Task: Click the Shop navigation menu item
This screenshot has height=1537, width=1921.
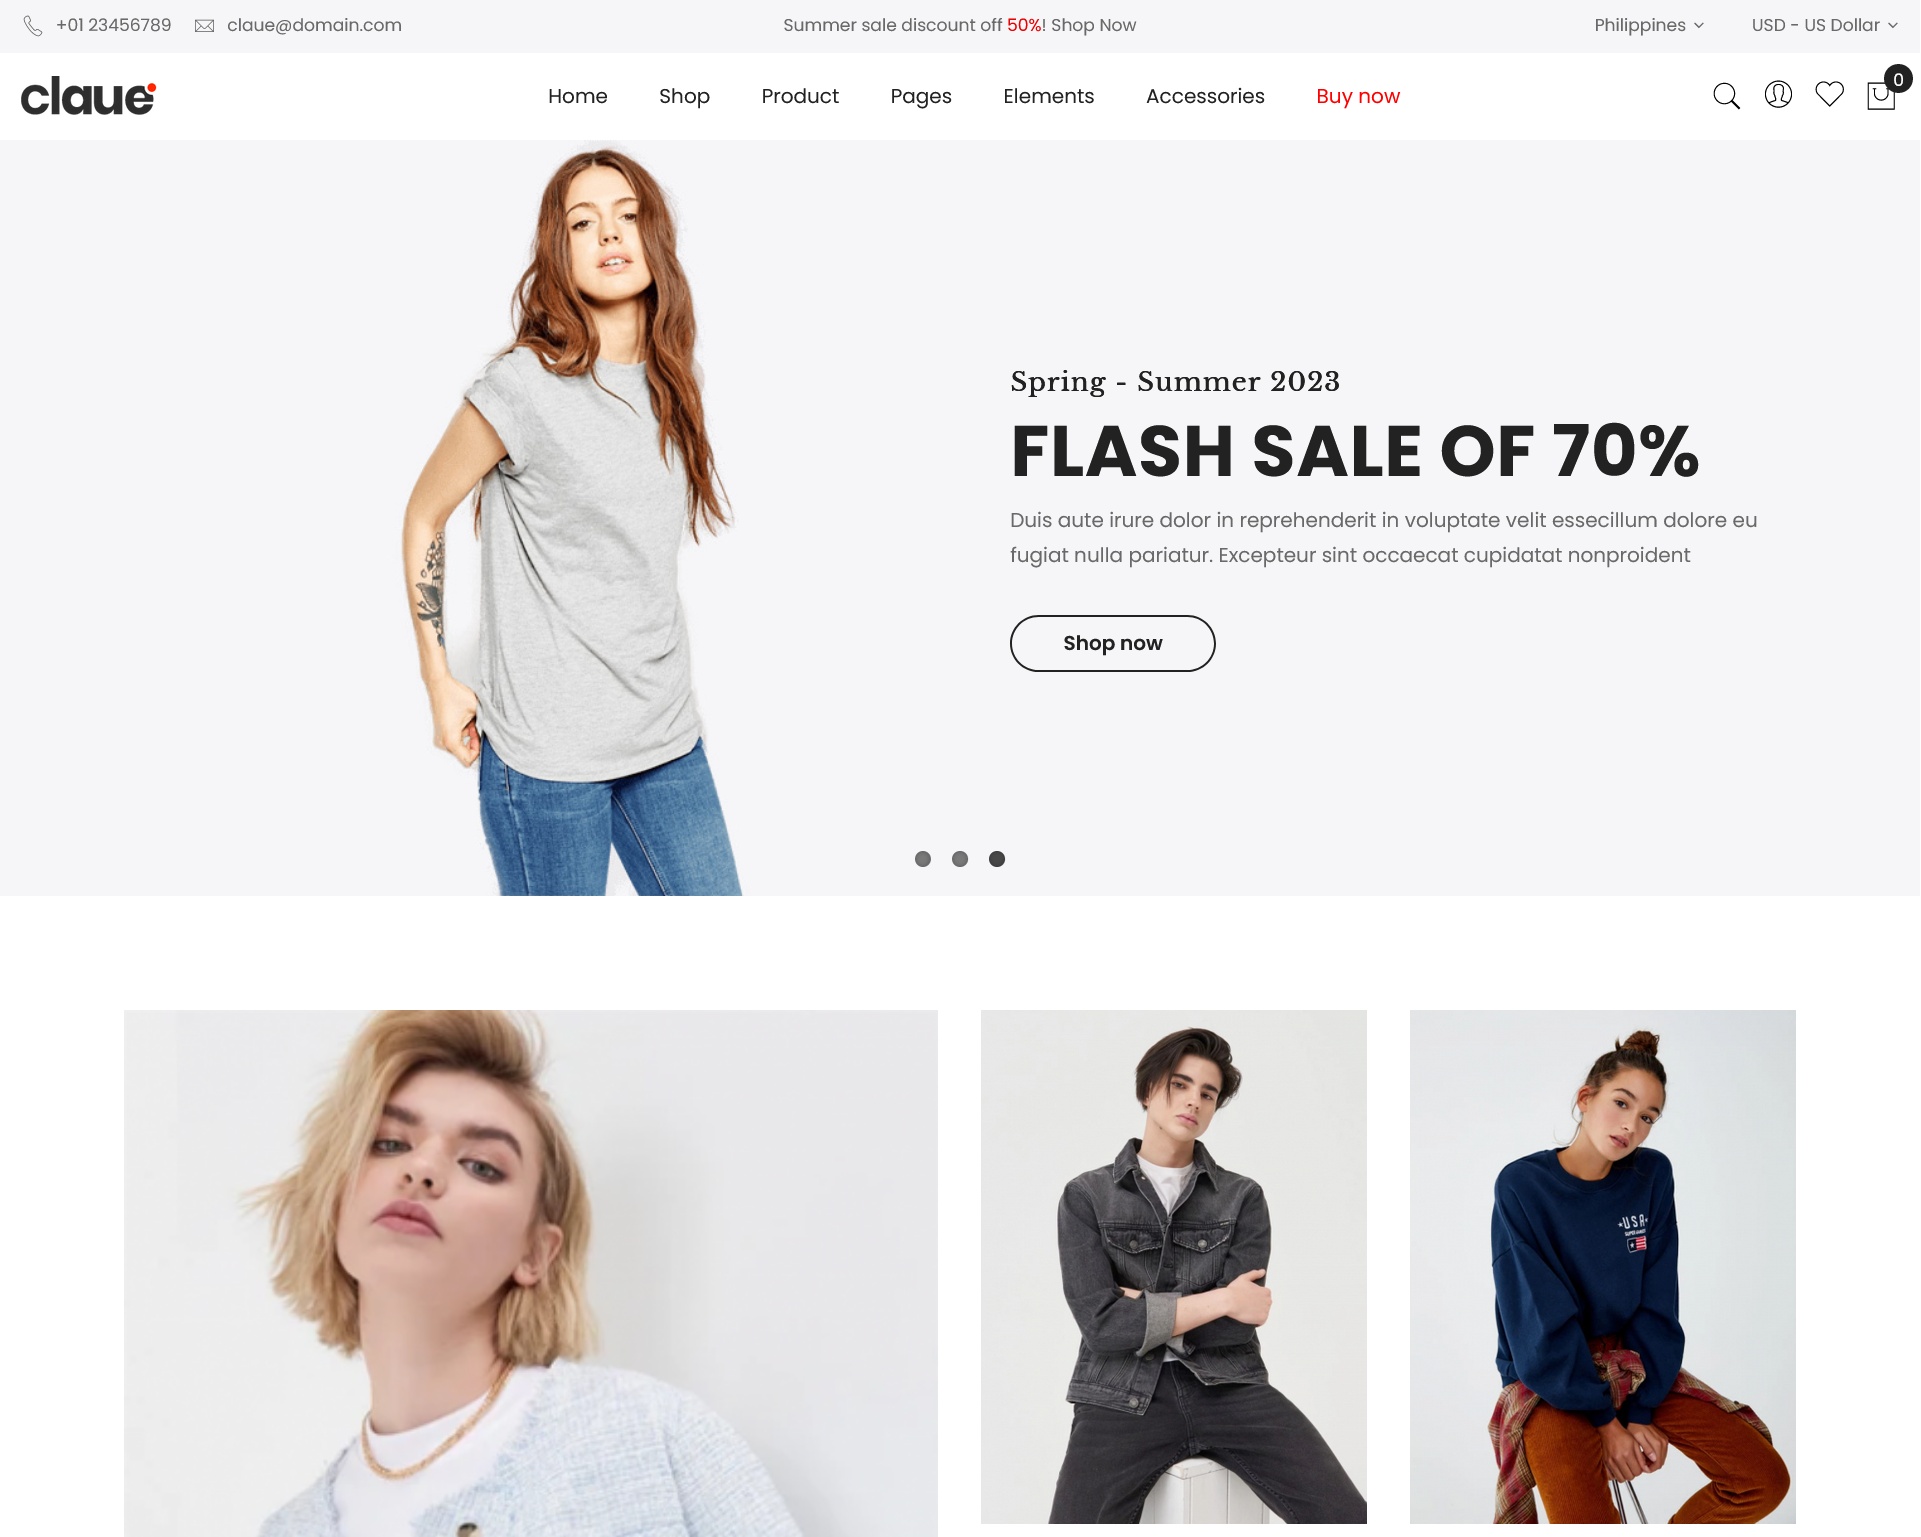Action: coord(684,96)
